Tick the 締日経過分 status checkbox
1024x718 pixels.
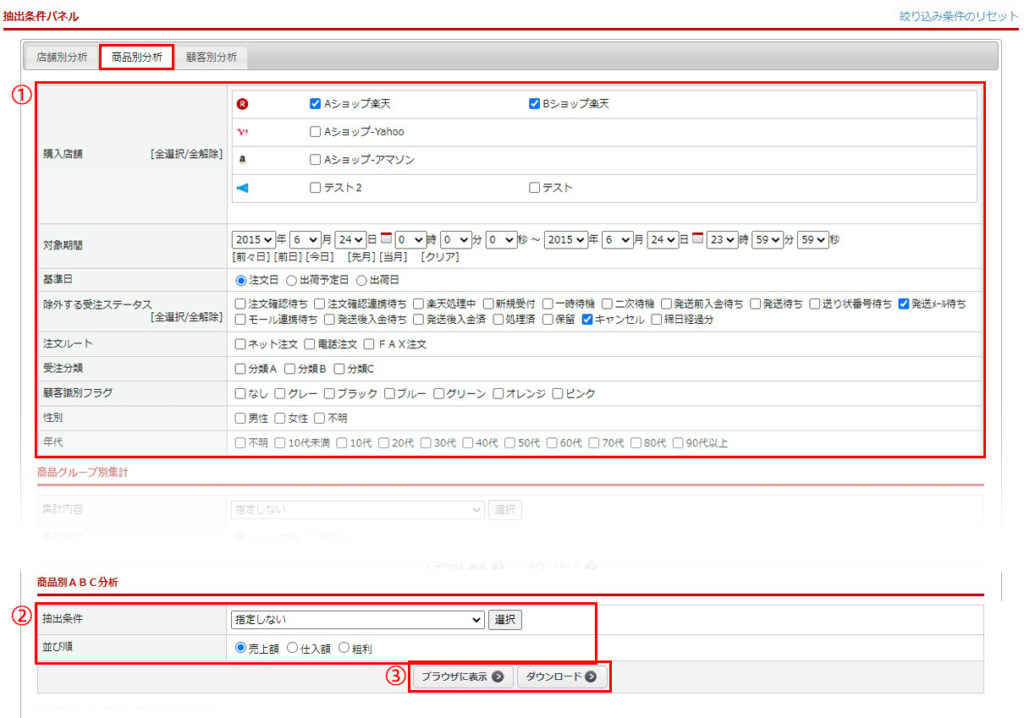click(x=656, y=319)
